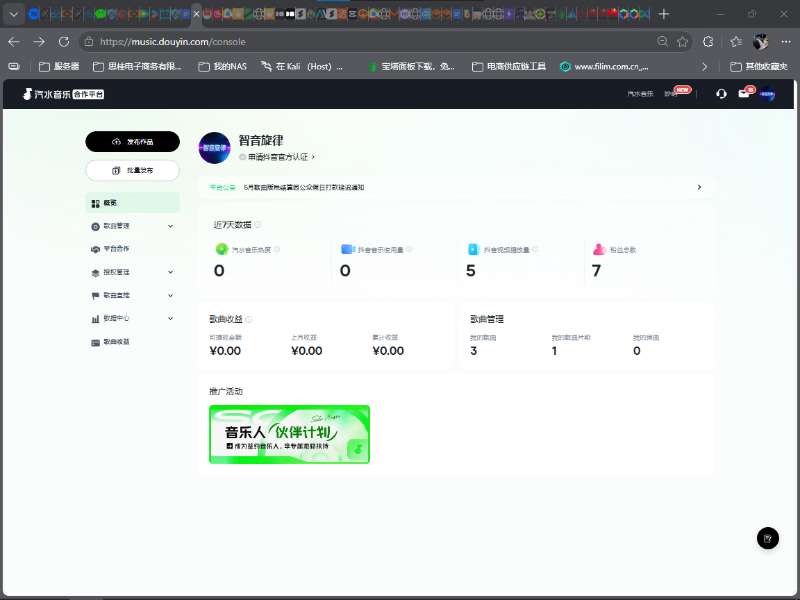This screenshot has height=600, width=800.
Task: Click the browser refresh icon
Action: [64, 41]
